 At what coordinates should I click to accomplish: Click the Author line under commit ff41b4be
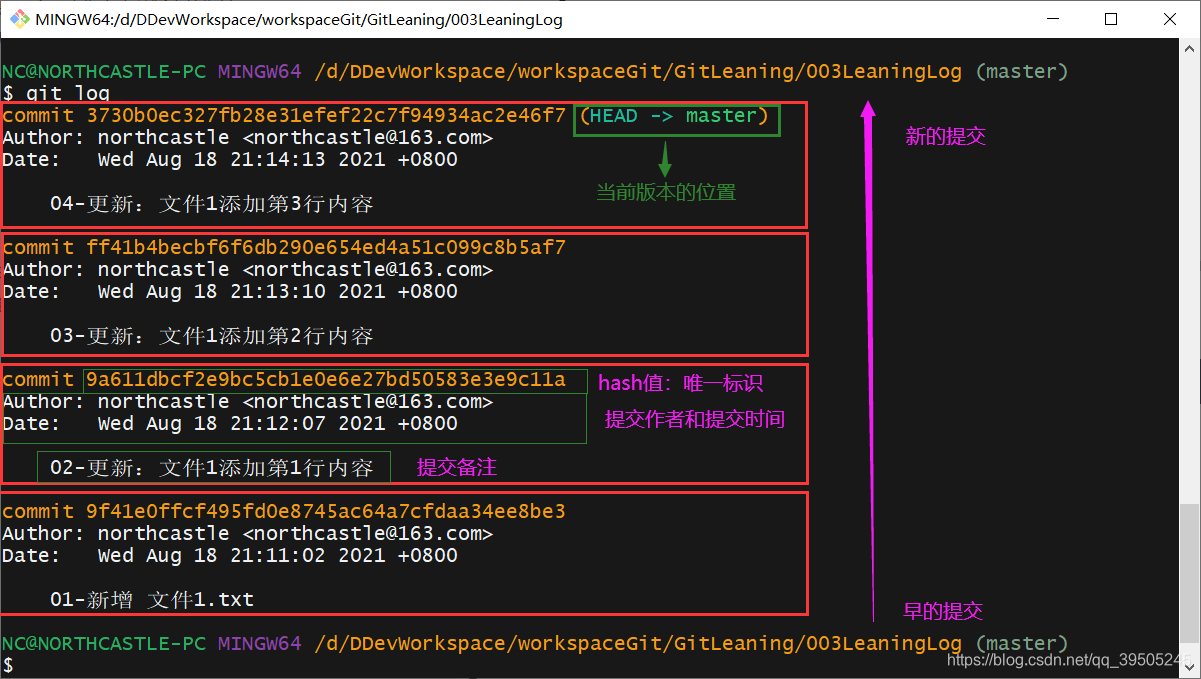click(248, 270)
